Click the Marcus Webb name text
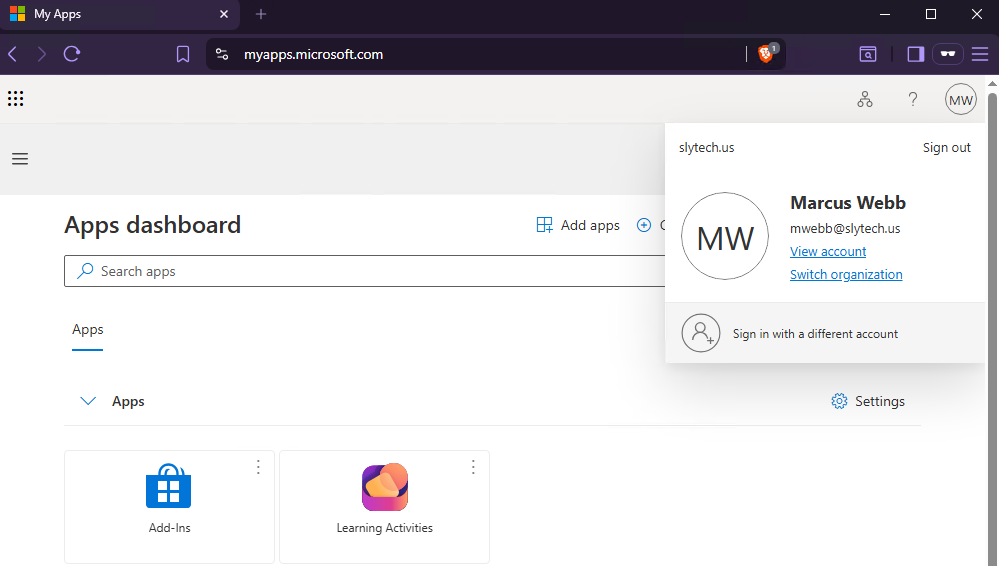Viewport: 999px width, 566px height. point(848,203)
